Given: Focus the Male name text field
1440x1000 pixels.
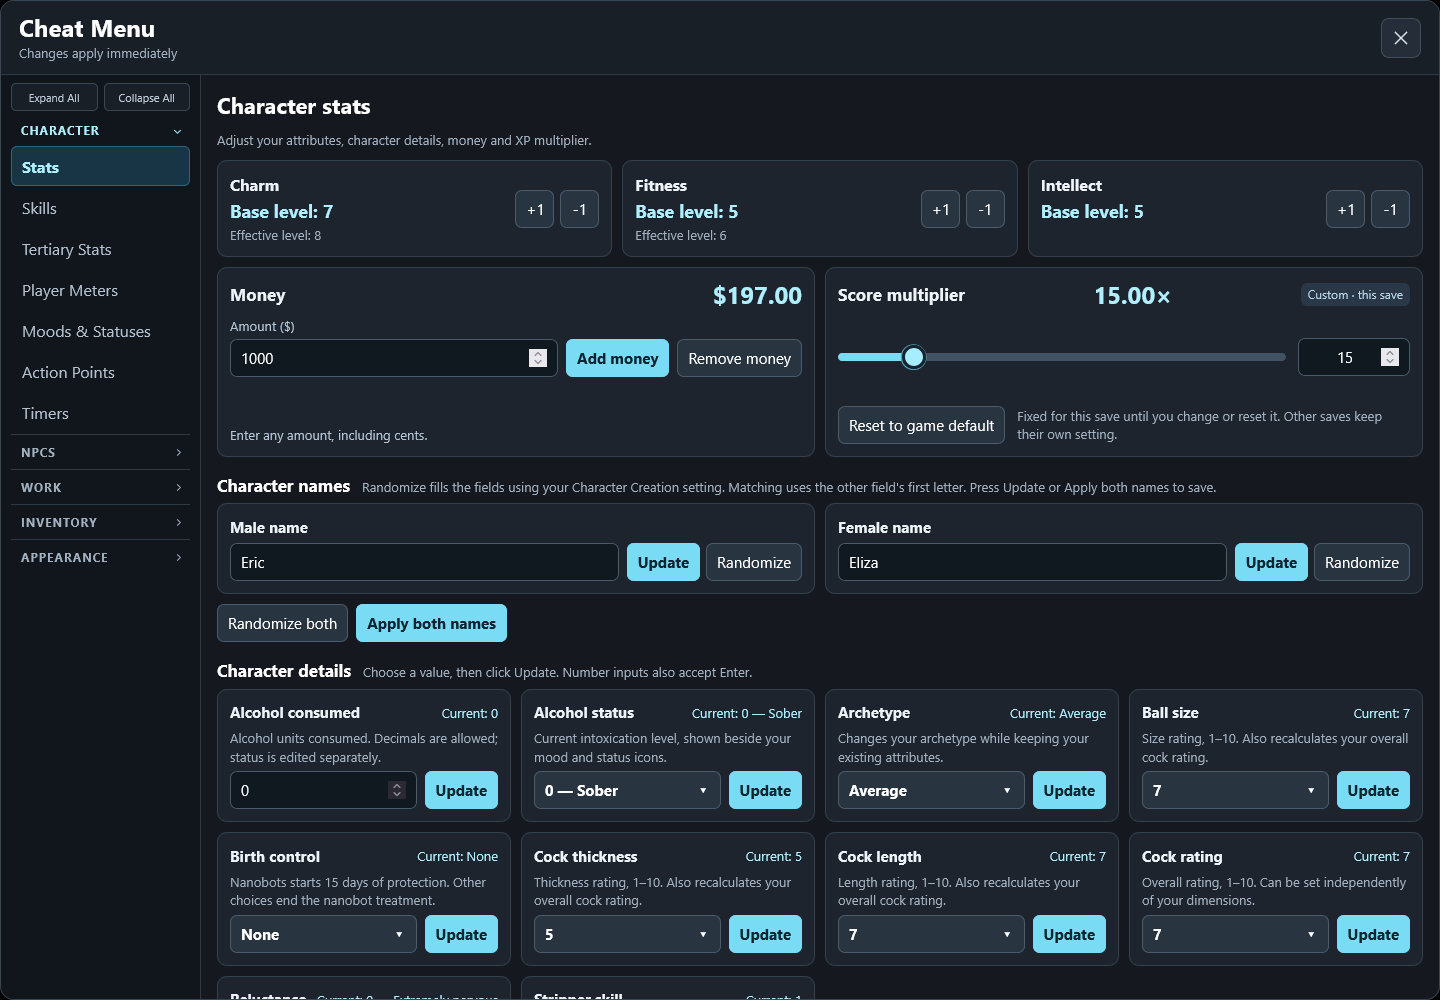Looking at the screenshot, I should pos(424,562).
